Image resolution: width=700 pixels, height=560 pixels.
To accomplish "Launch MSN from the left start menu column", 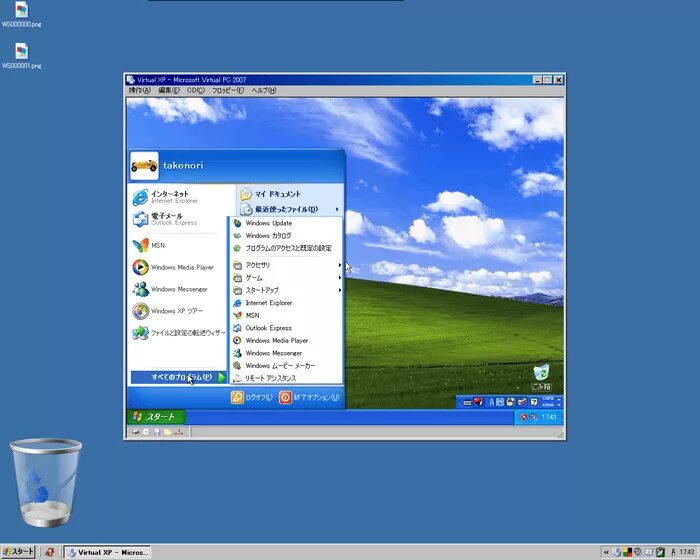I will coord(179,245).
